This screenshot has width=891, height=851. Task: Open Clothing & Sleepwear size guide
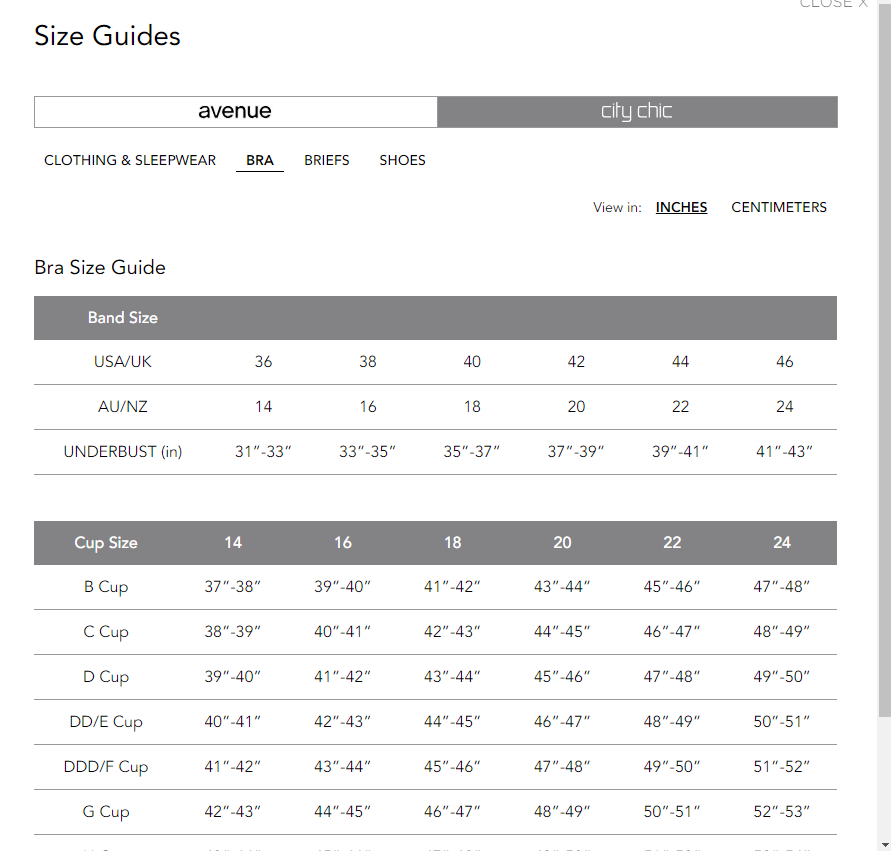coord(130,160)
